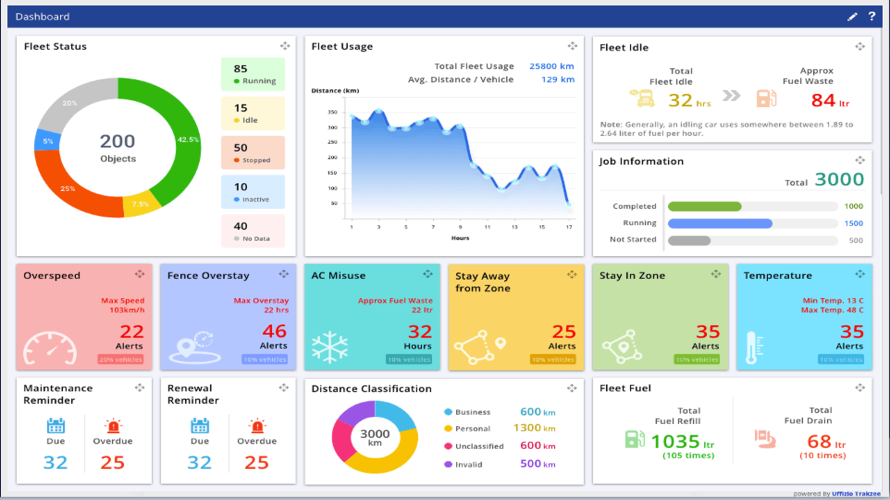Click the fuel pump icon under Fuel Refill
890x500 pixels.
(x=634, y=439)
